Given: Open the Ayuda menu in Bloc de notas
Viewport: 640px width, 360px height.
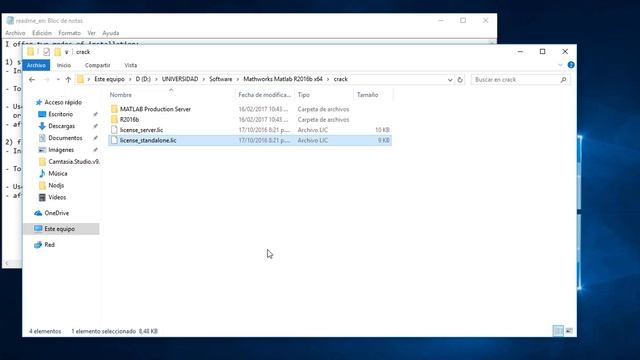Looking at the screenshot, I should pyautogui.click(x=111, y=33).
